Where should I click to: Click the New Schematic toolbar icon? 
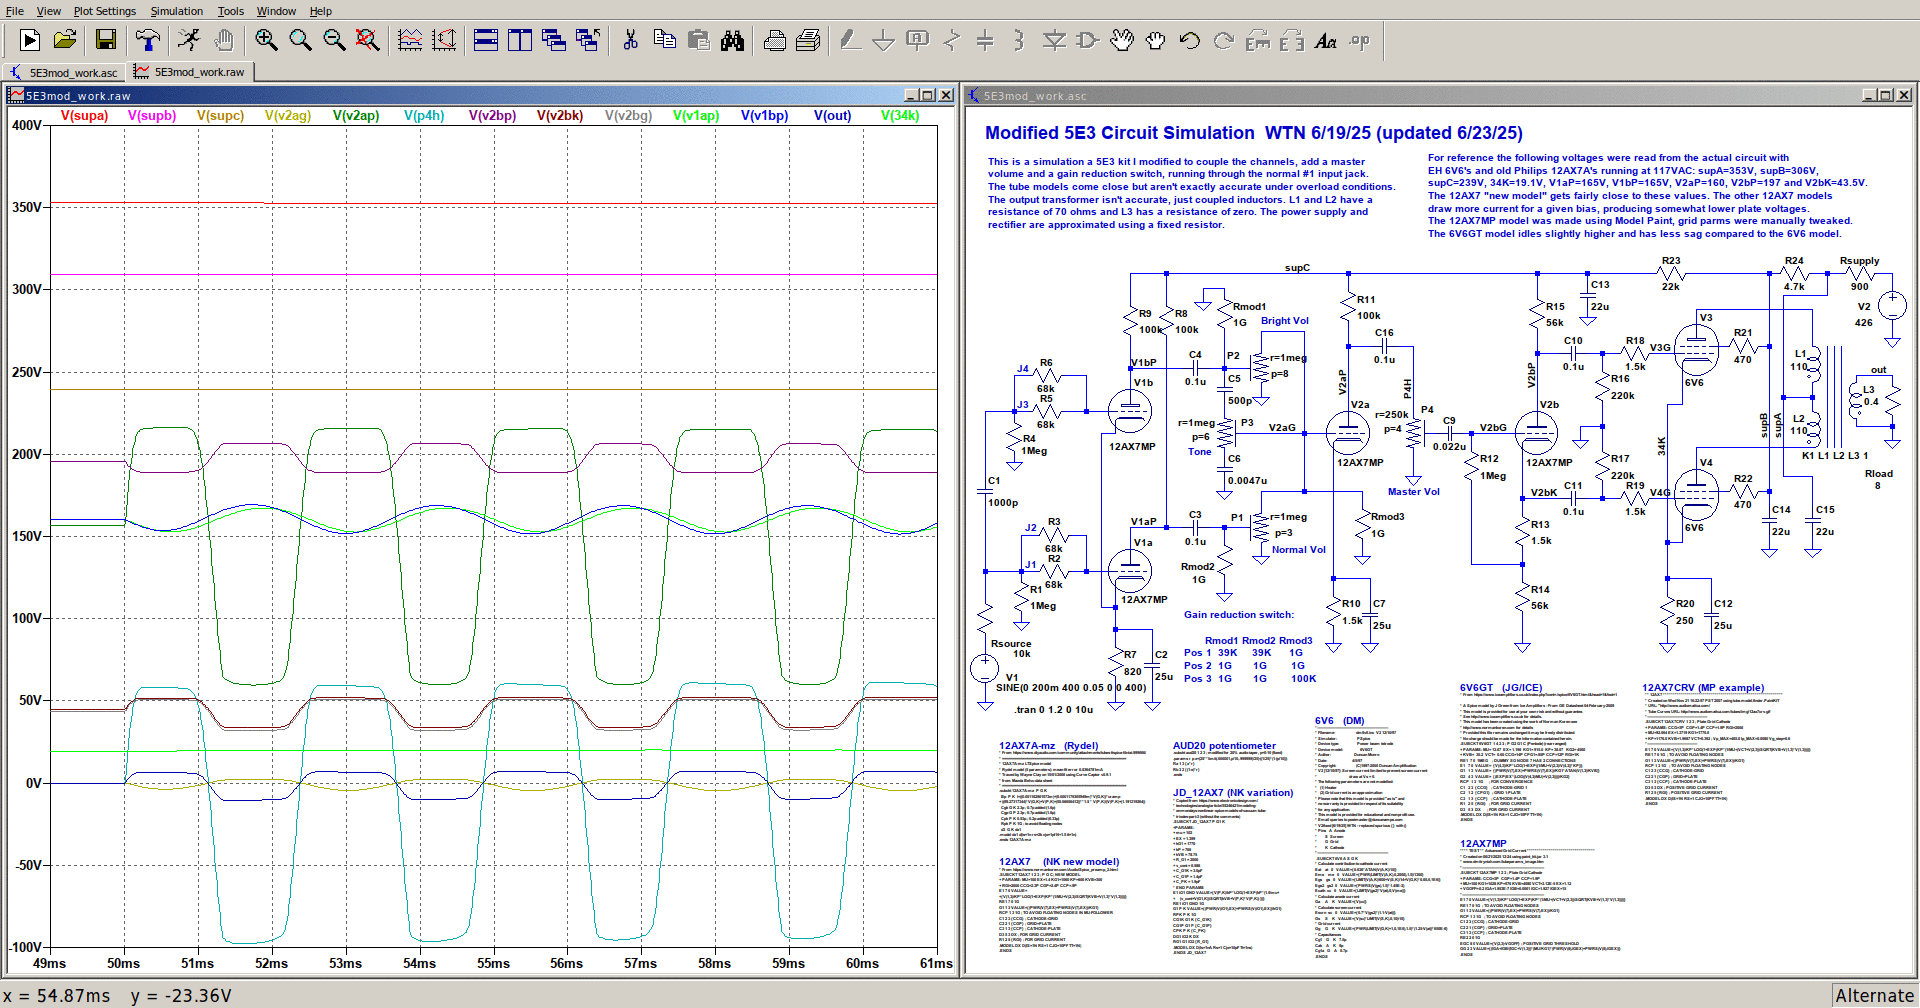coord(30,40)
